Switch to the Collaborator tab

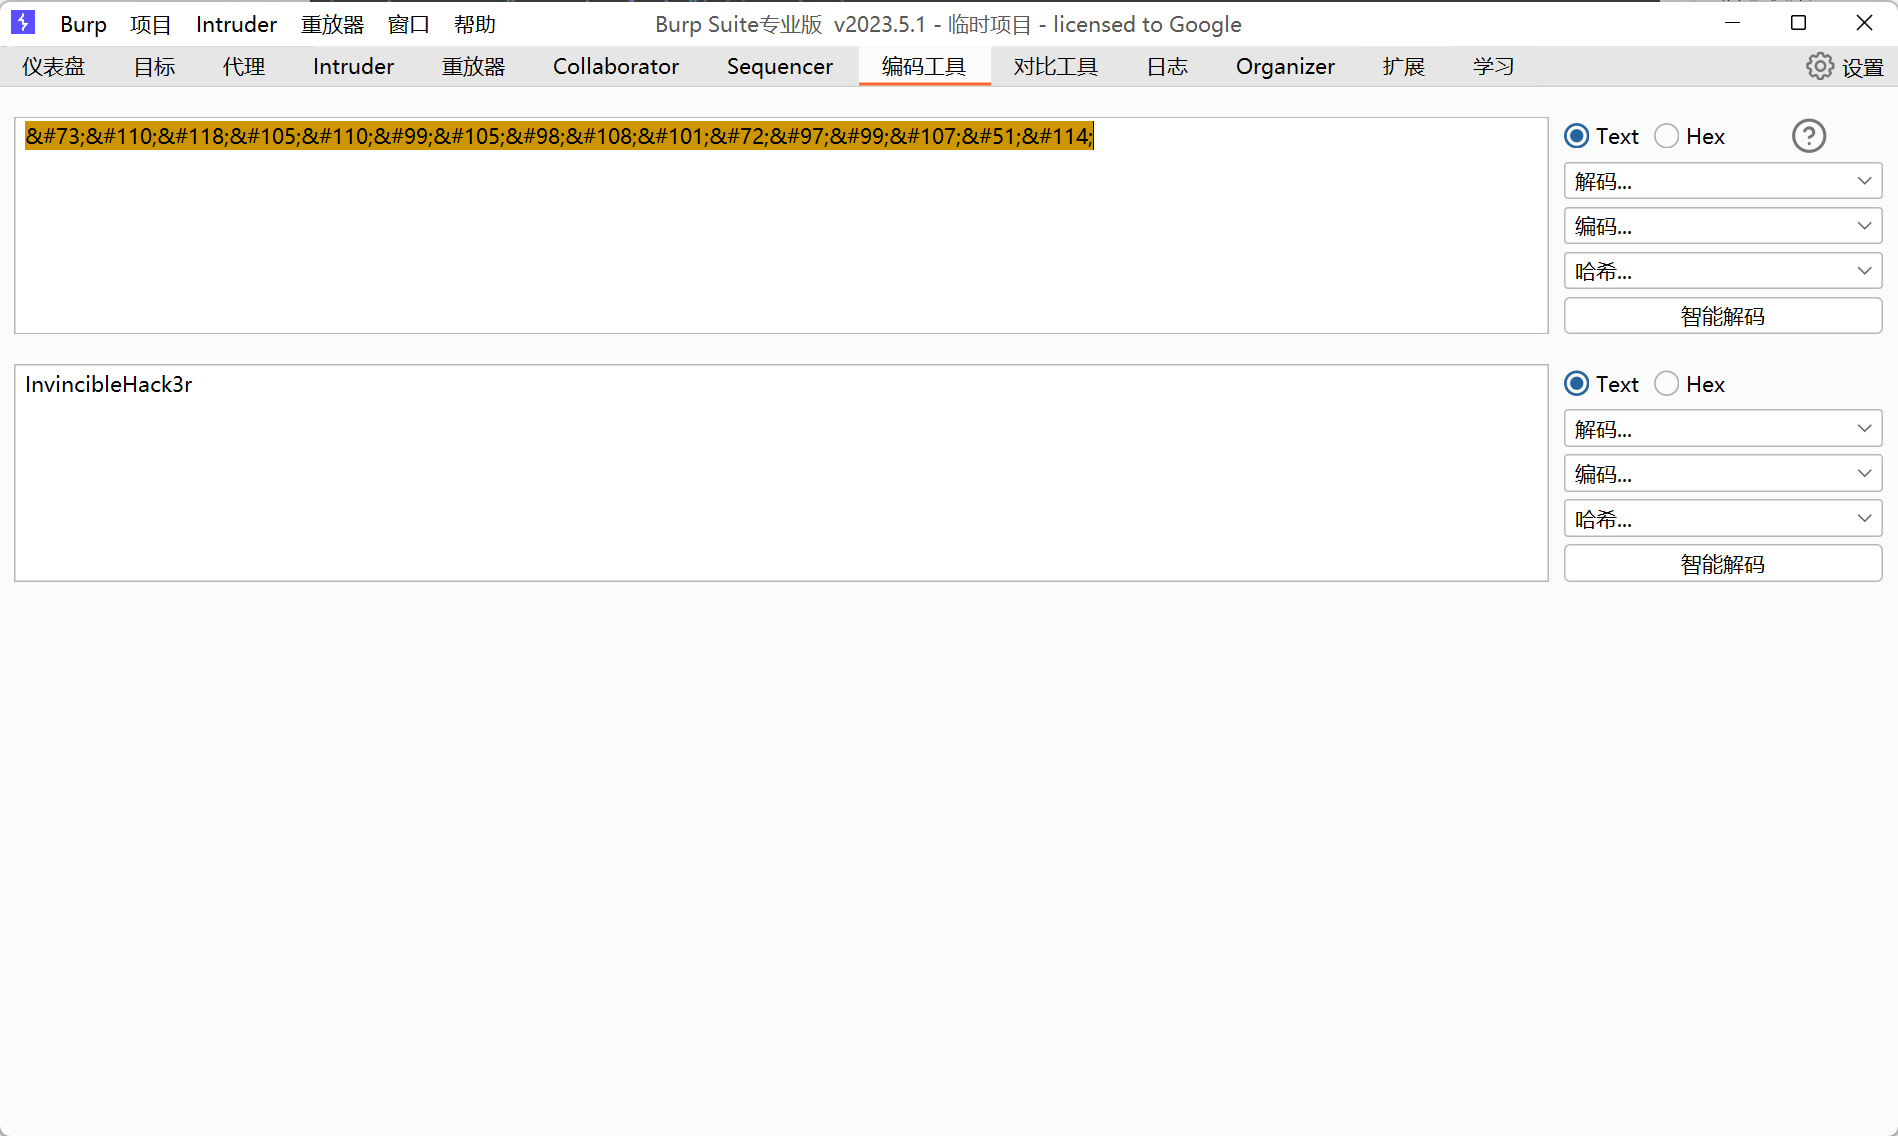(616, 66)
